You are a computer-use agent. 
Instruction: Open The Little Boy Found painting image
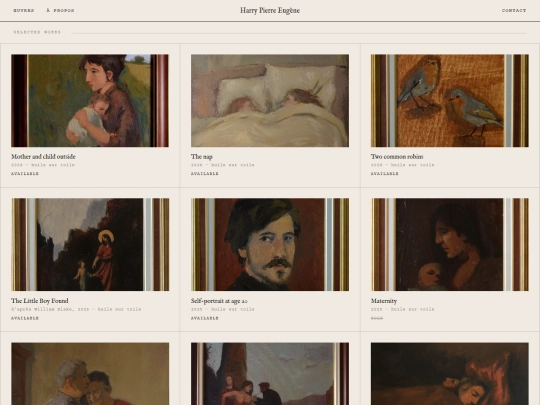tap(90, 245)
